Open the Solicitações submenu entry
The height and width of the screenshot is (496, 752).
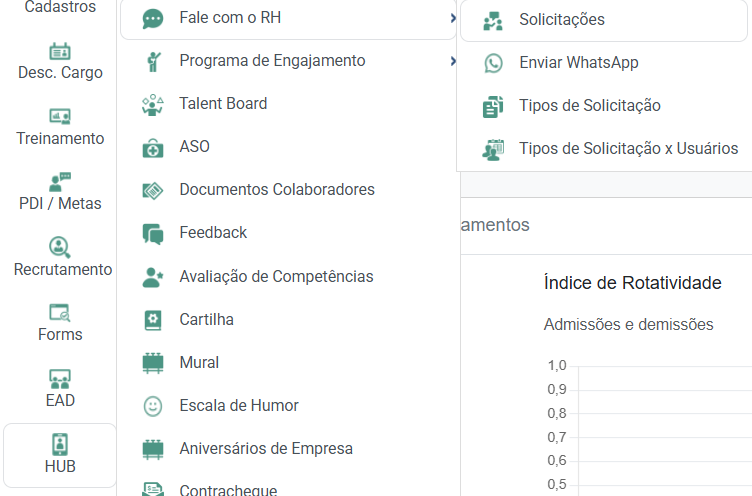[x=562, y=20]
